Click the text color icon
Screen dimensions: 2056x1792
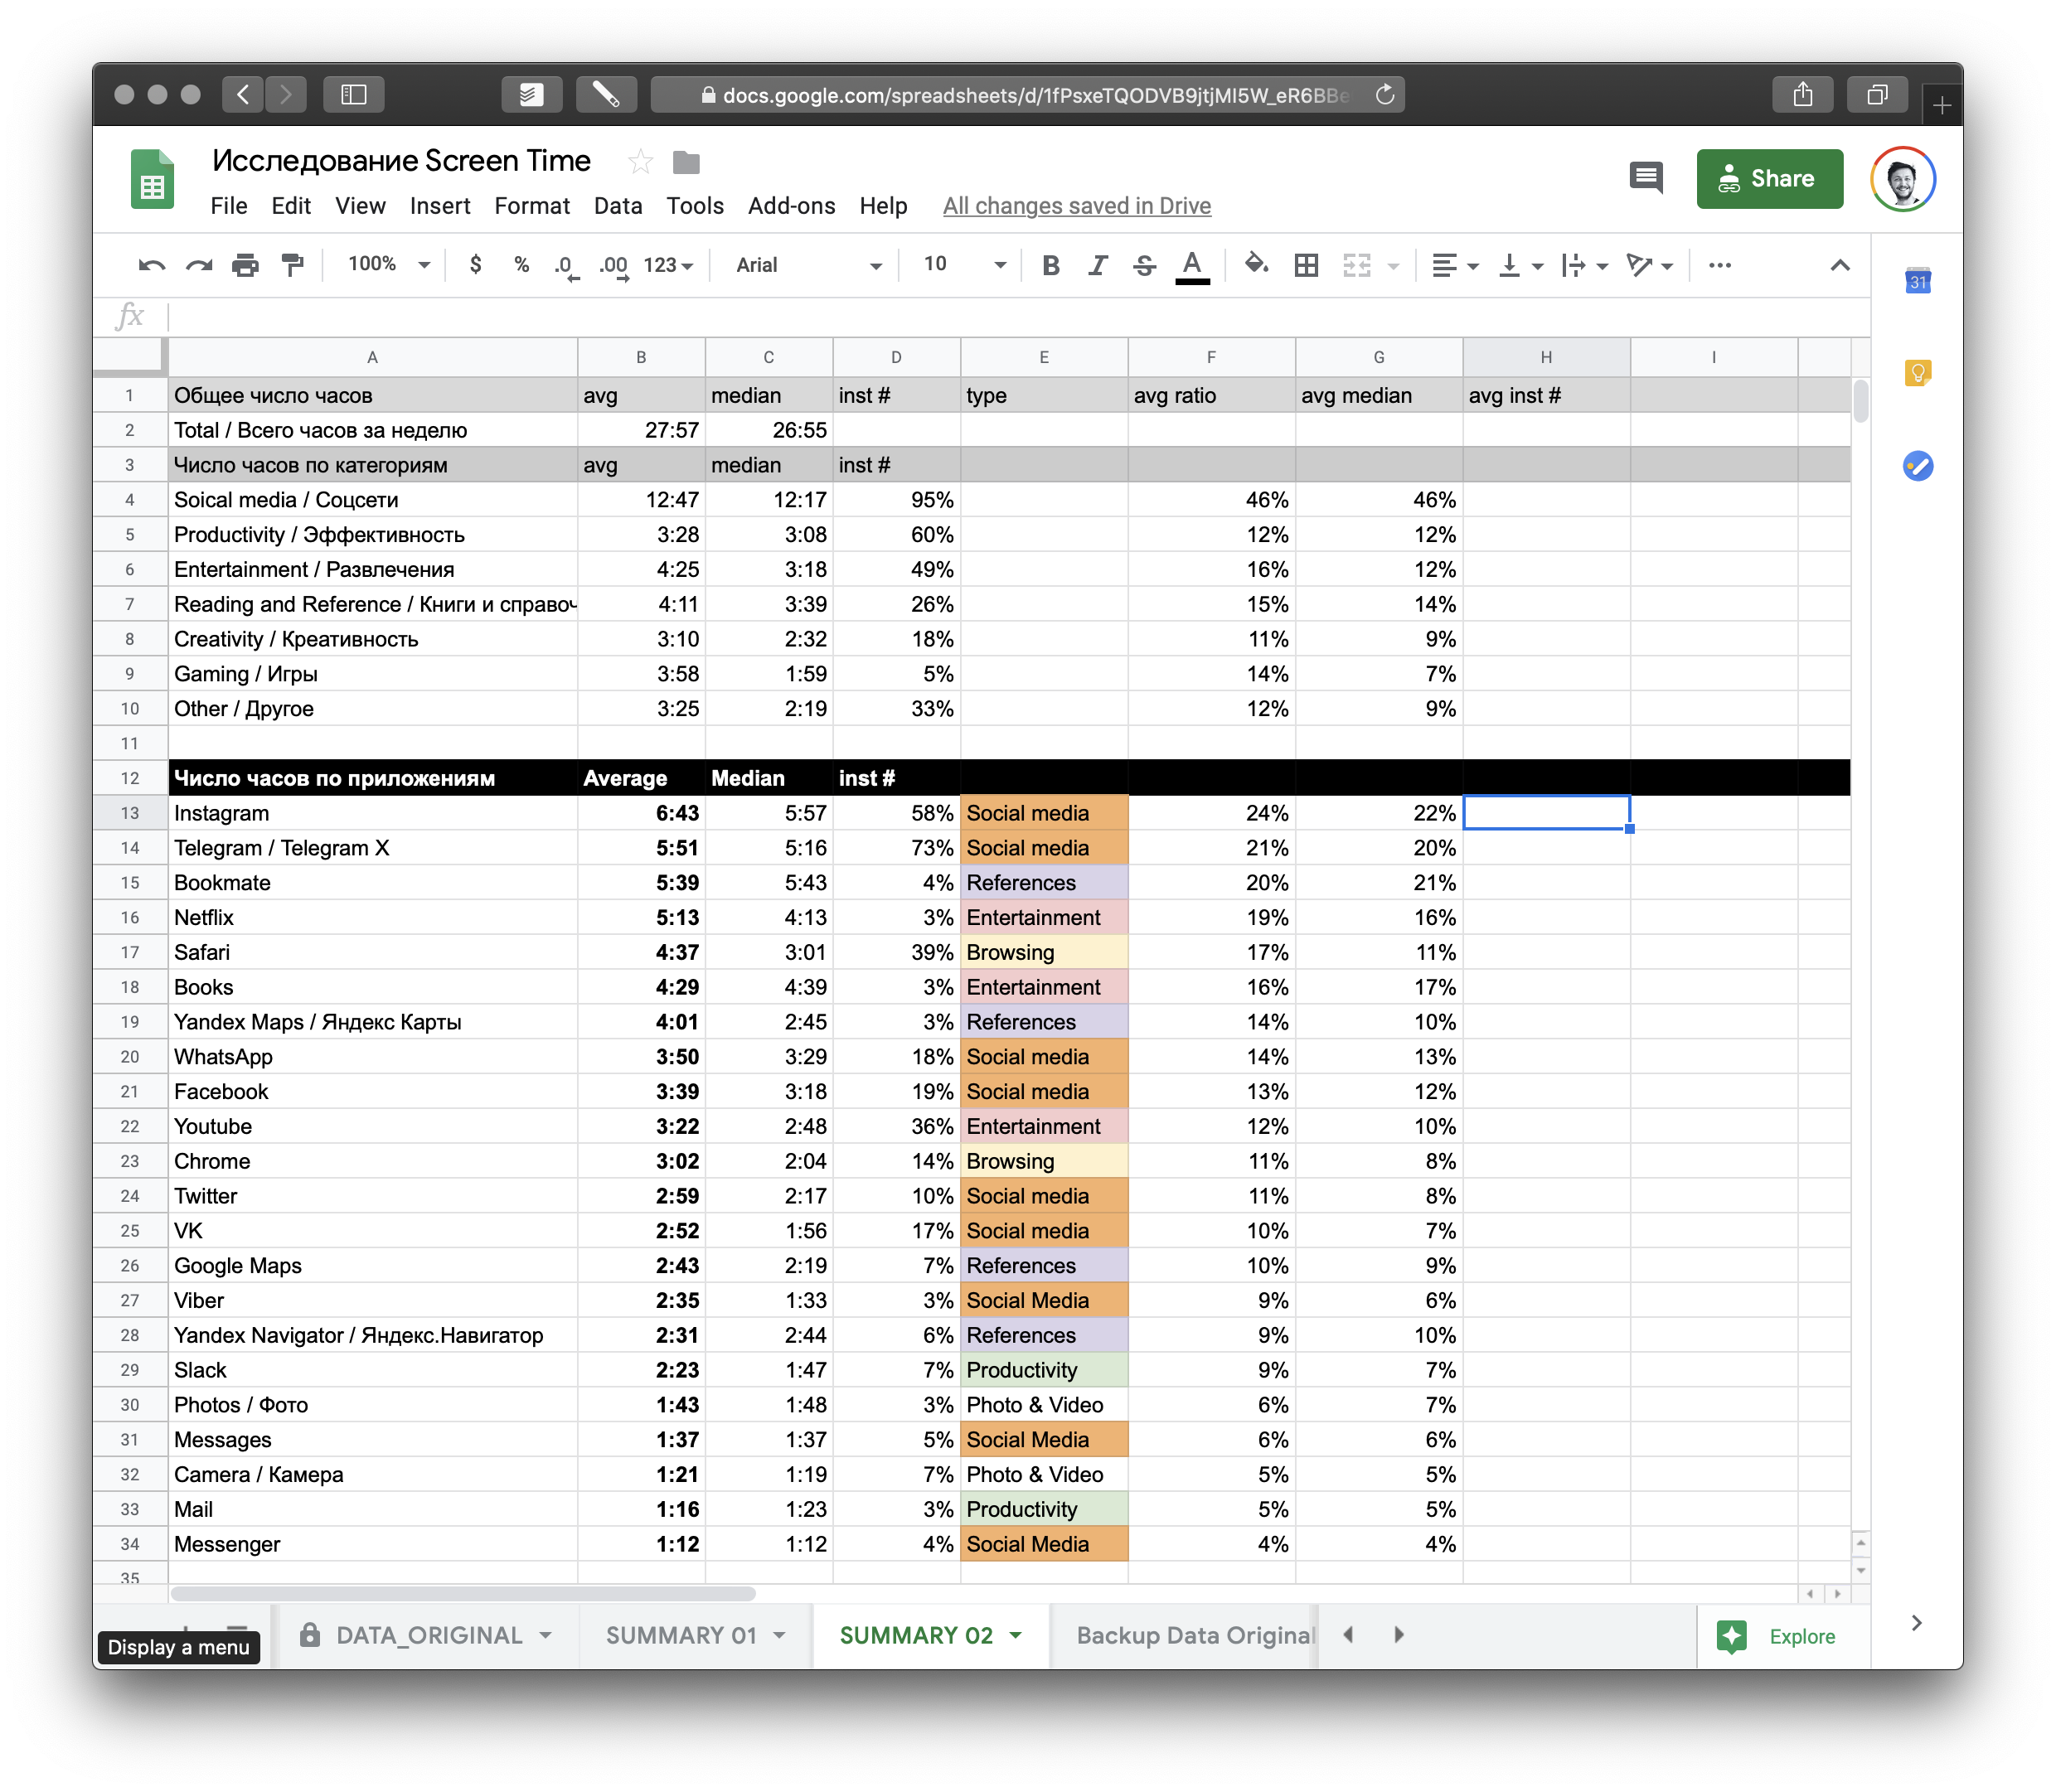1192,264
